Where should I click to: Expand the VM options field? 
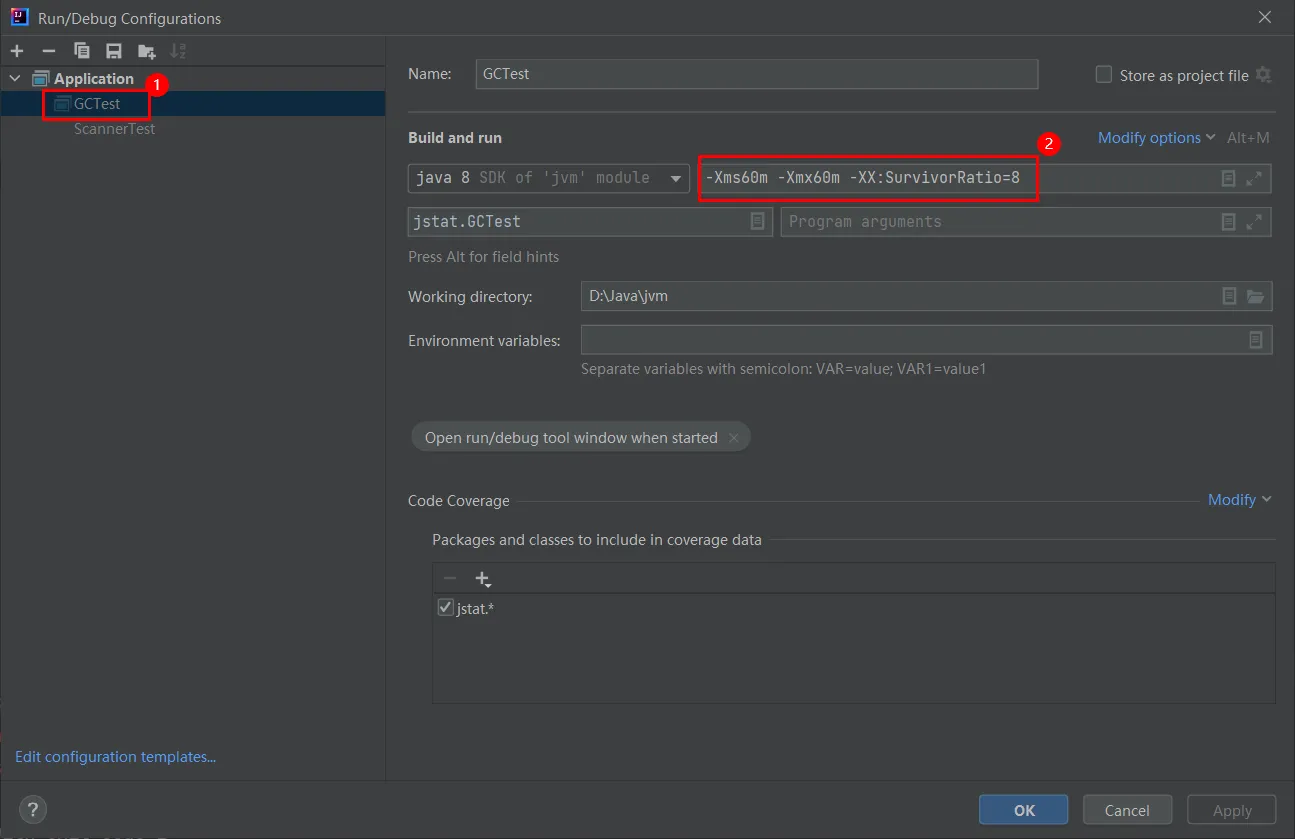pos(1254,178)
